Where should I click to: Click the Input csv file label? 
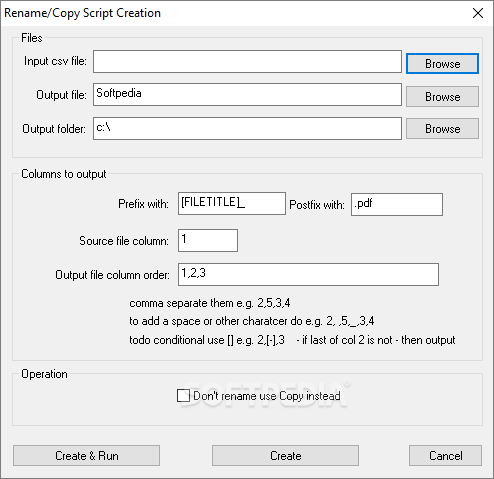[x=55, y=61]
